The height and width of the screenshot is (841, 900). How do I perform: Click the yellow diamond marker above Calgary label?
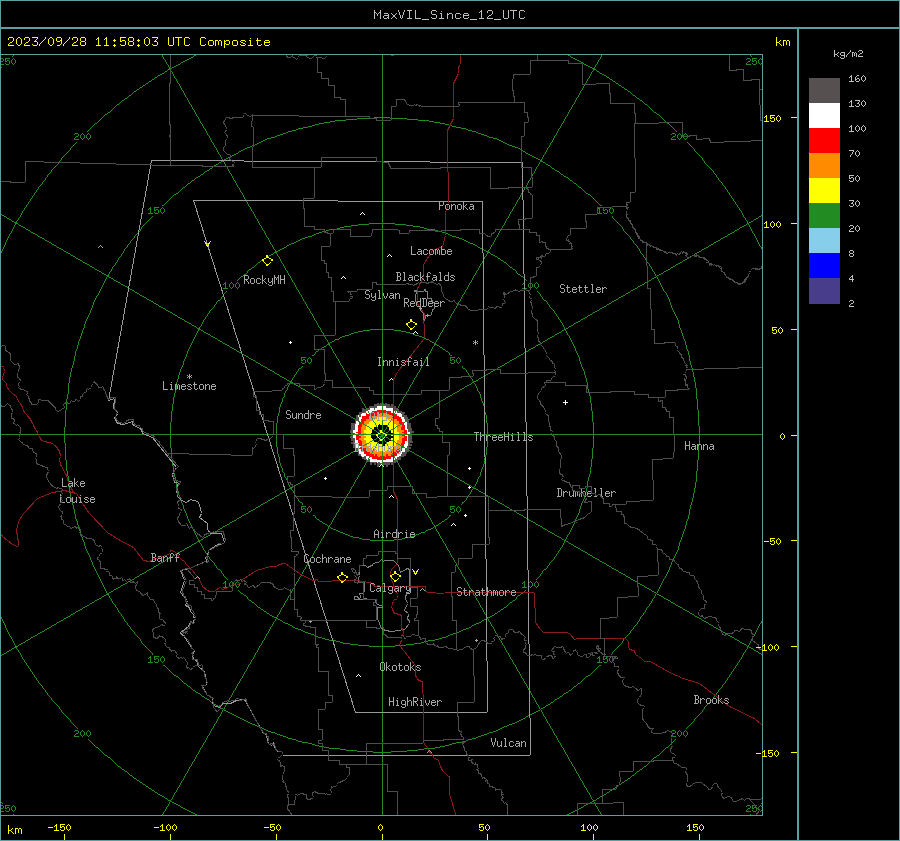tap(395, 576)
